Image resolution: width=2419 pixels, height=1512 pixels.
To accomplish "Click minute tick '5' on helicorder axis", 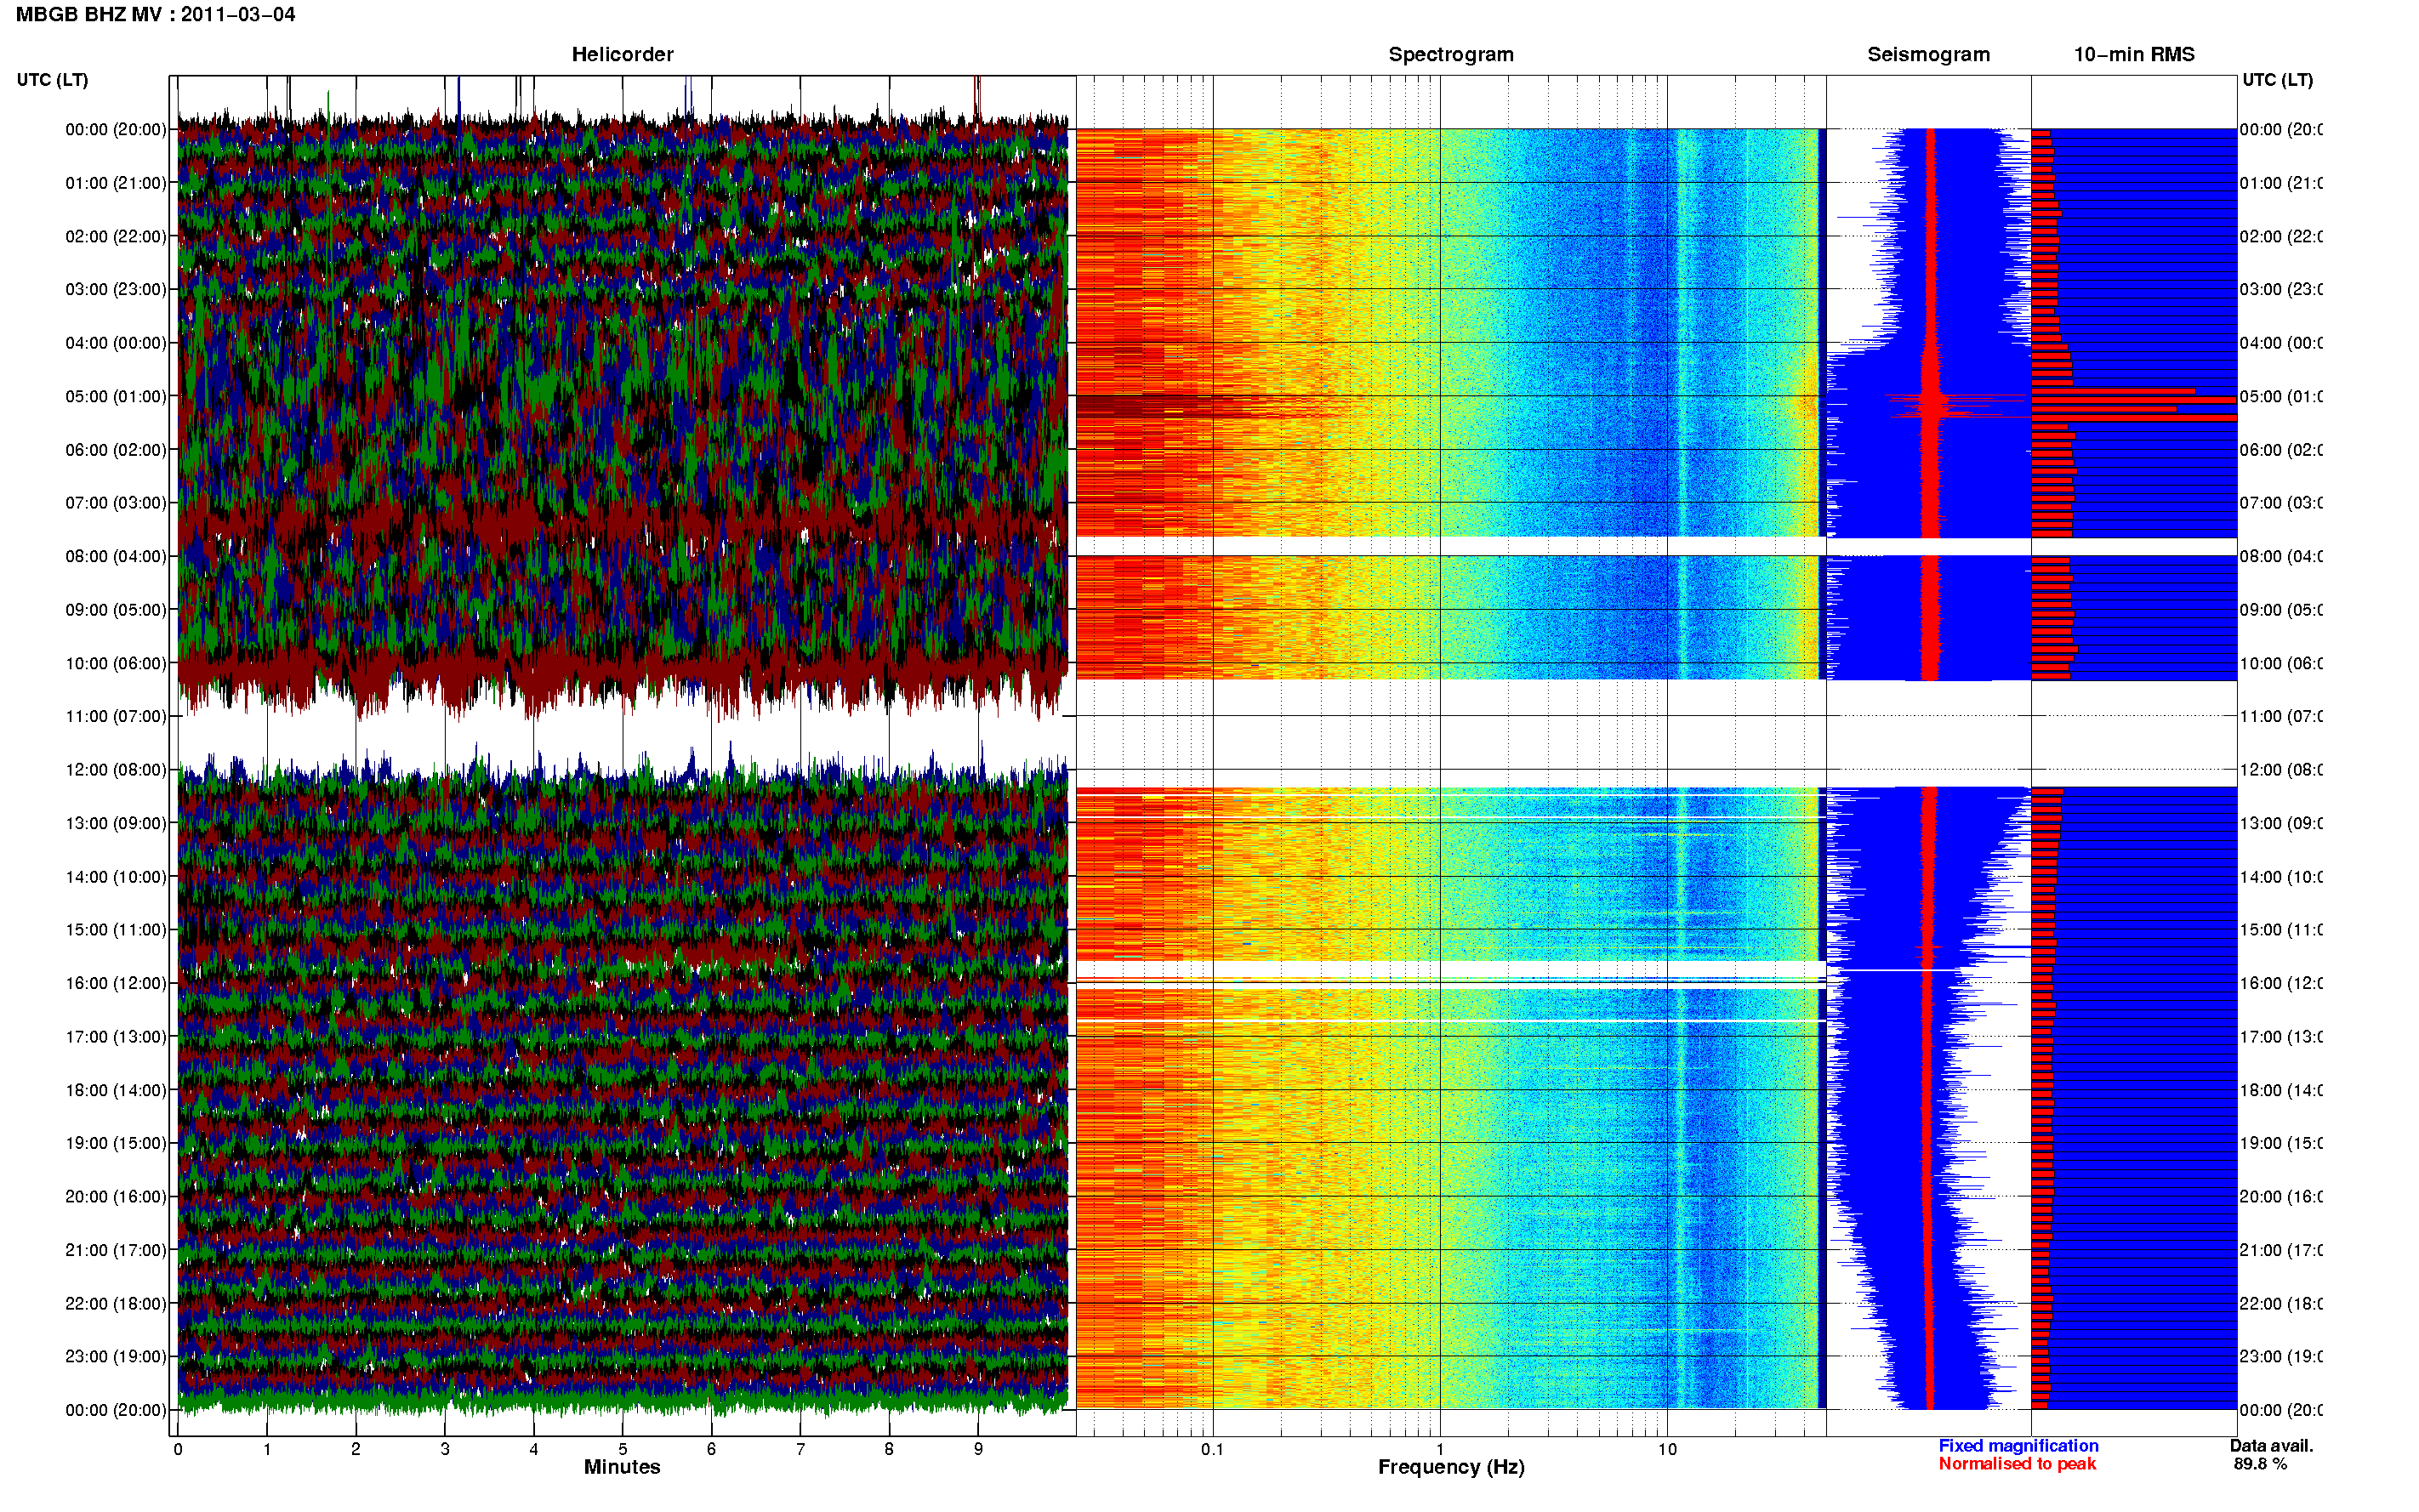I will 623,1449.
